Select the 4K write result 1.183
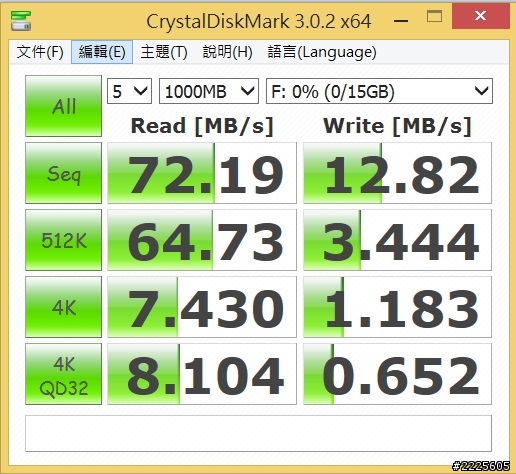Image resolution: width=516 pixels, height=474 pixels. [x=397, y=307]
